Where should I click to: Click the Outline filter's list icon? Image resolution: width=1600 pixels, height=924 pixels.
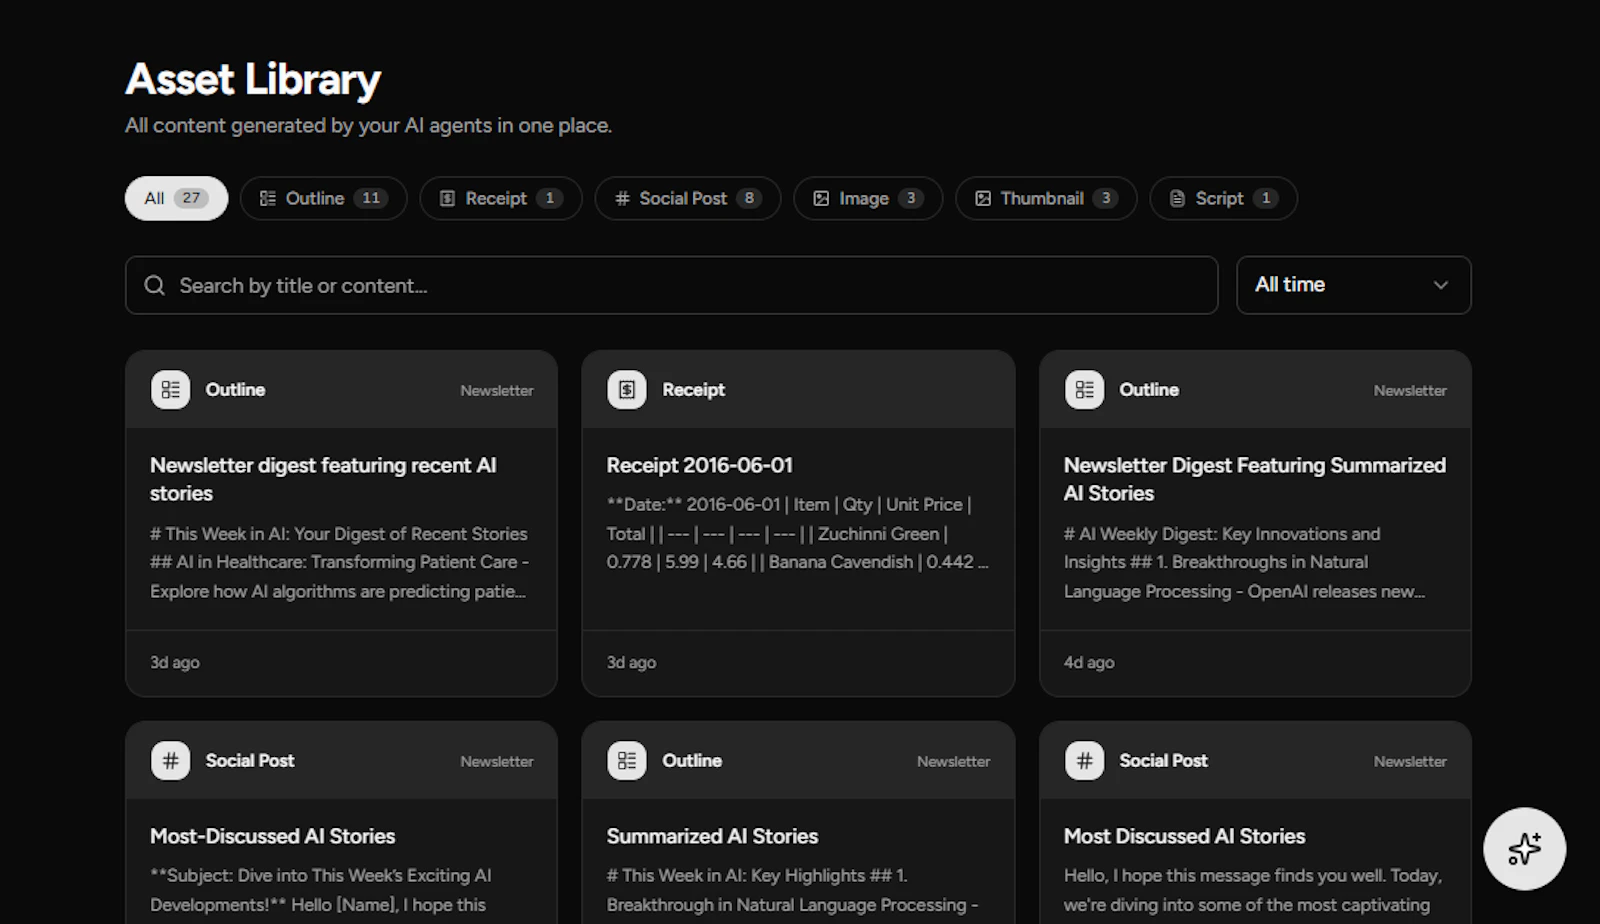click(x=268, y=198)
